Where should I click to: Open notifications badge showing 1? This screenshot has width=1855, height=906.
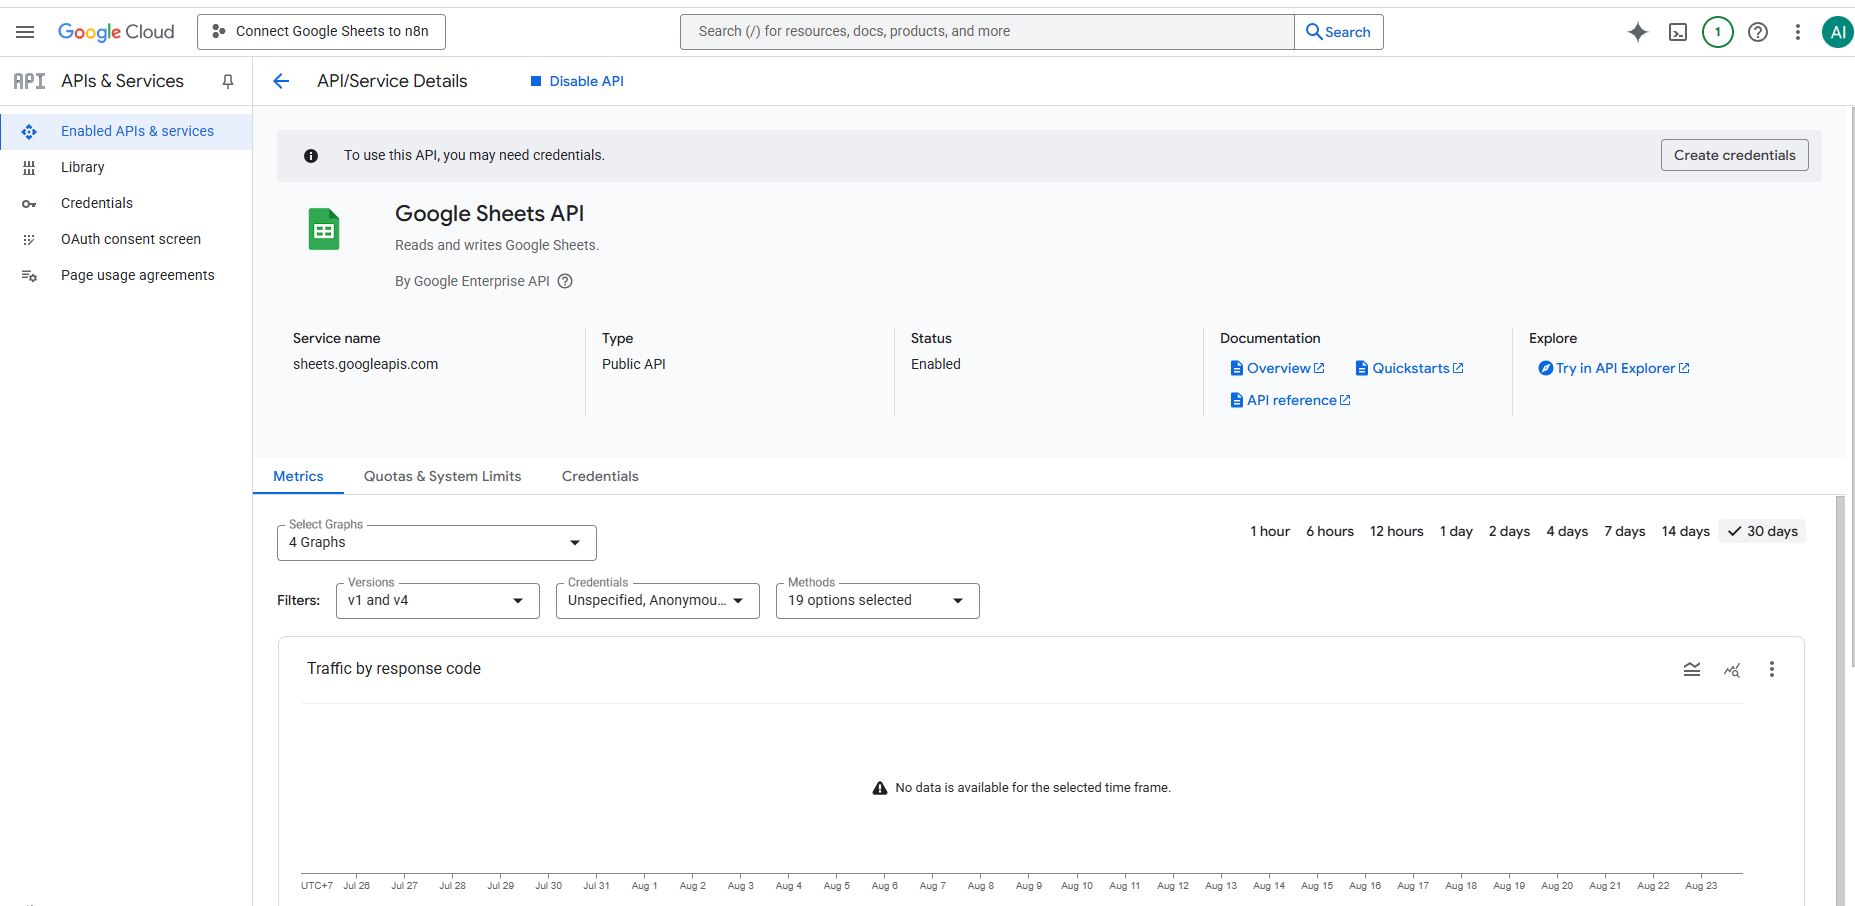1718,32
